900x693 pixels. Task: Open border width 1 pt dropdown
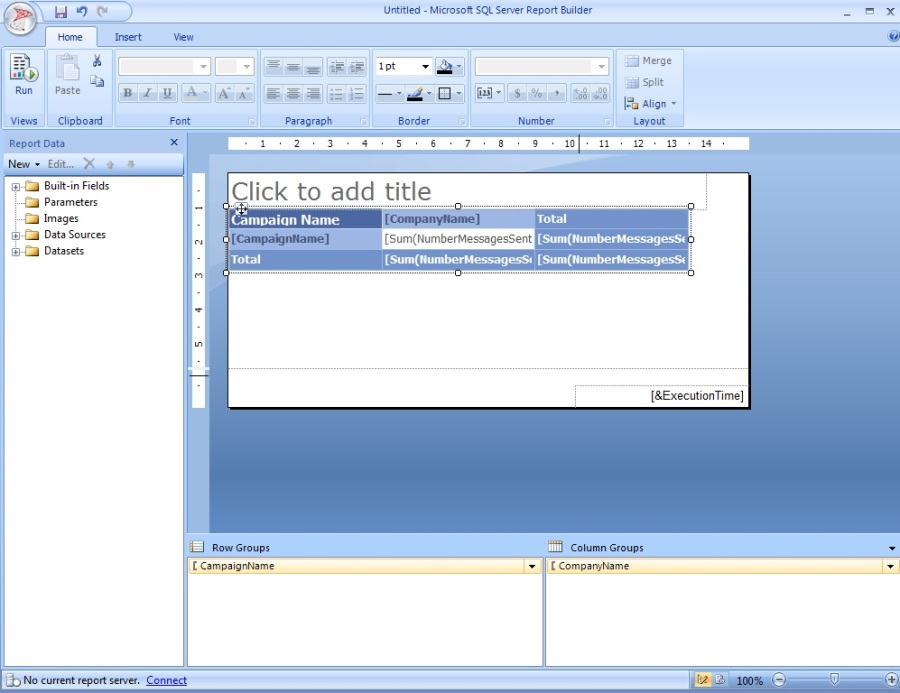[x=425, y=67]
